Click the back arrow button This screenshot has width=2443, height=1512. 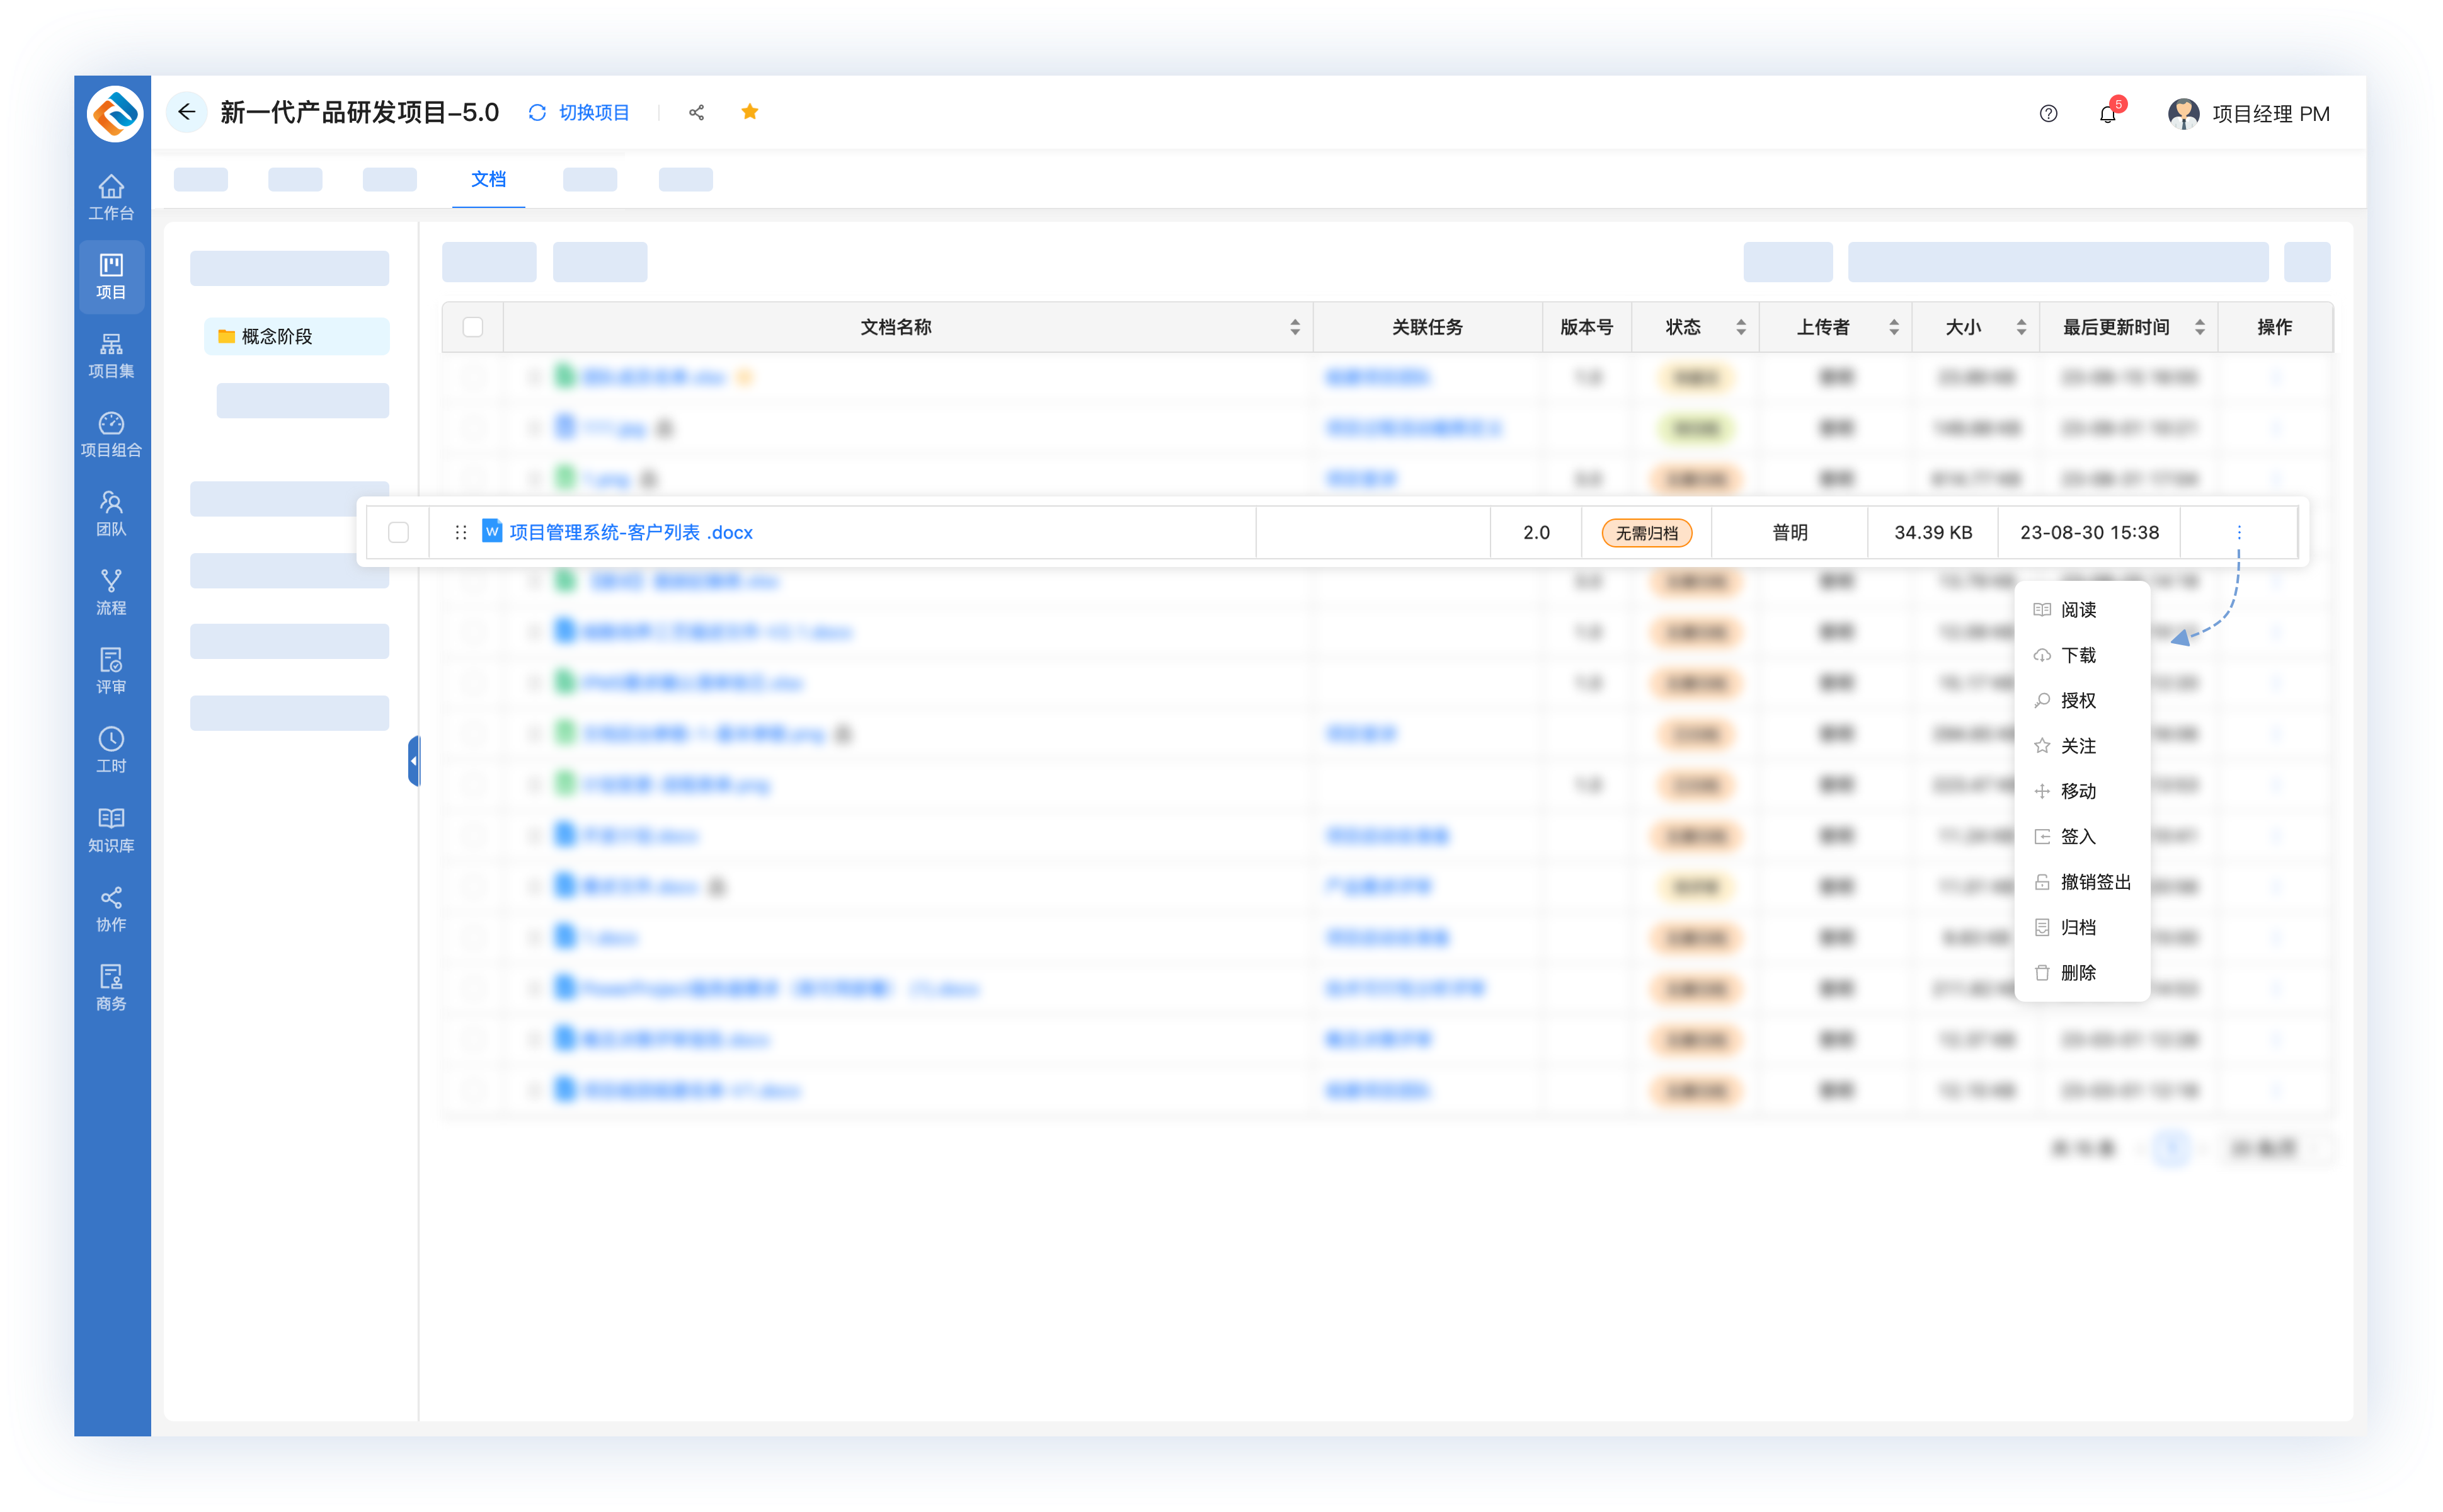click(x=186, y=112)
